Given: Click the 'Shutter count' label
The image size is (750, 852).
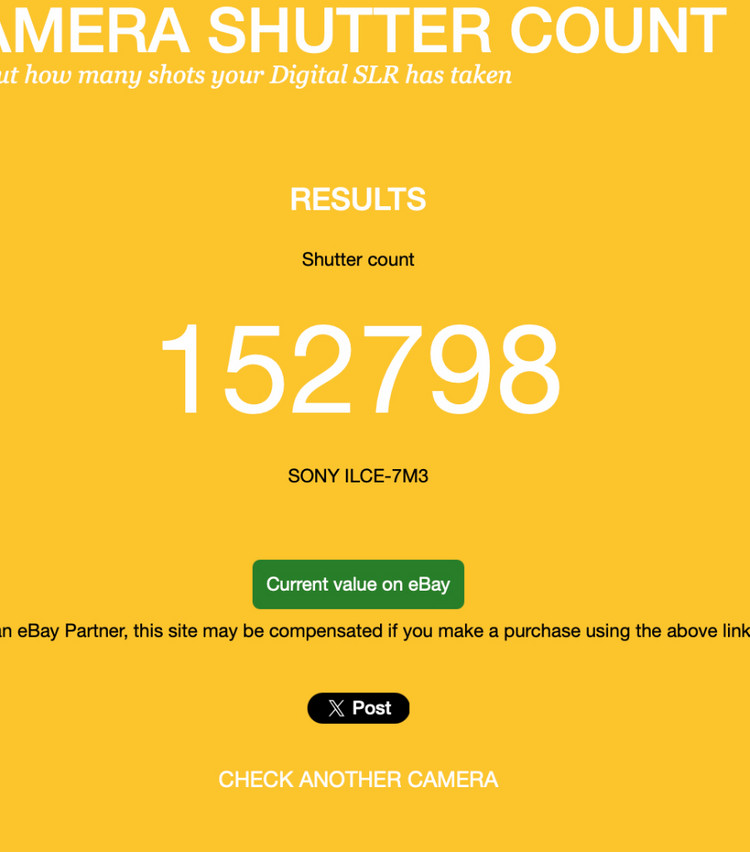Looking at the screenshot, I should [358, 260].
